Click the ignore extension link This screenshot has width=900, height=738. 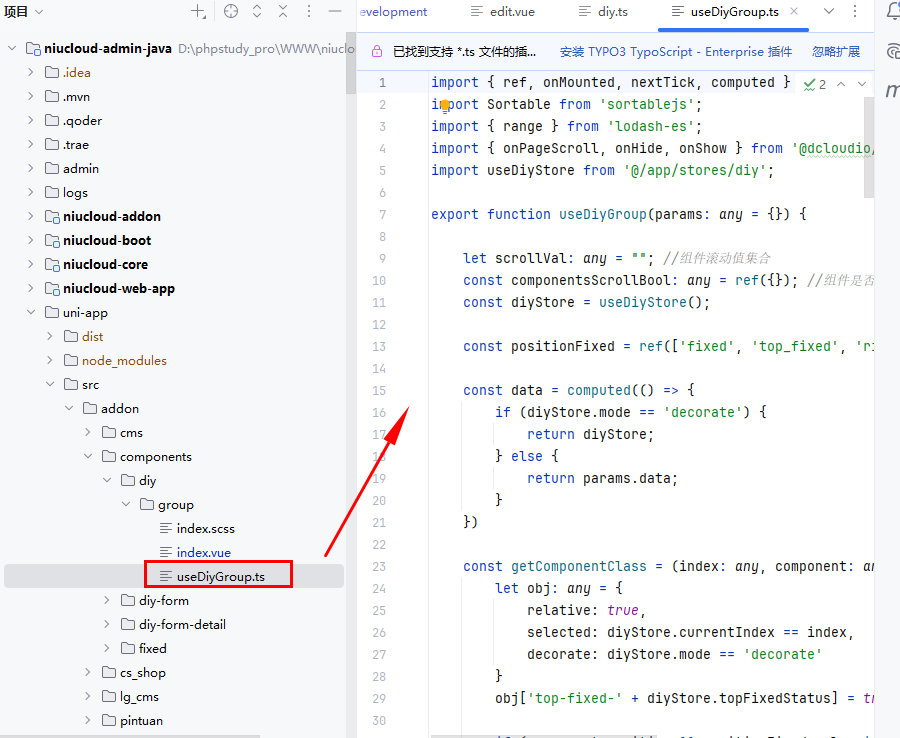point(838,52)
